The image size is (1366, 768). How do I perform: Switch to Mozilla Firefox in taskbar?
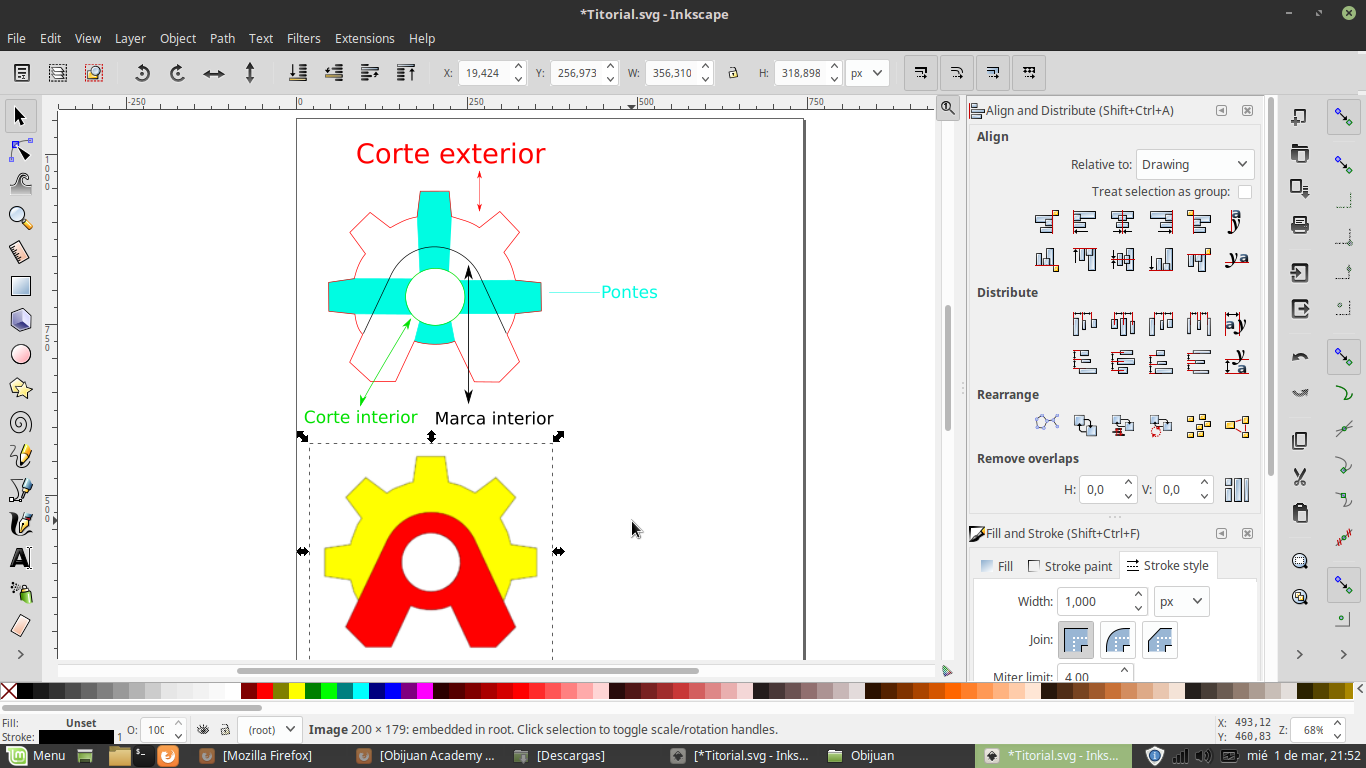(256, 756)
